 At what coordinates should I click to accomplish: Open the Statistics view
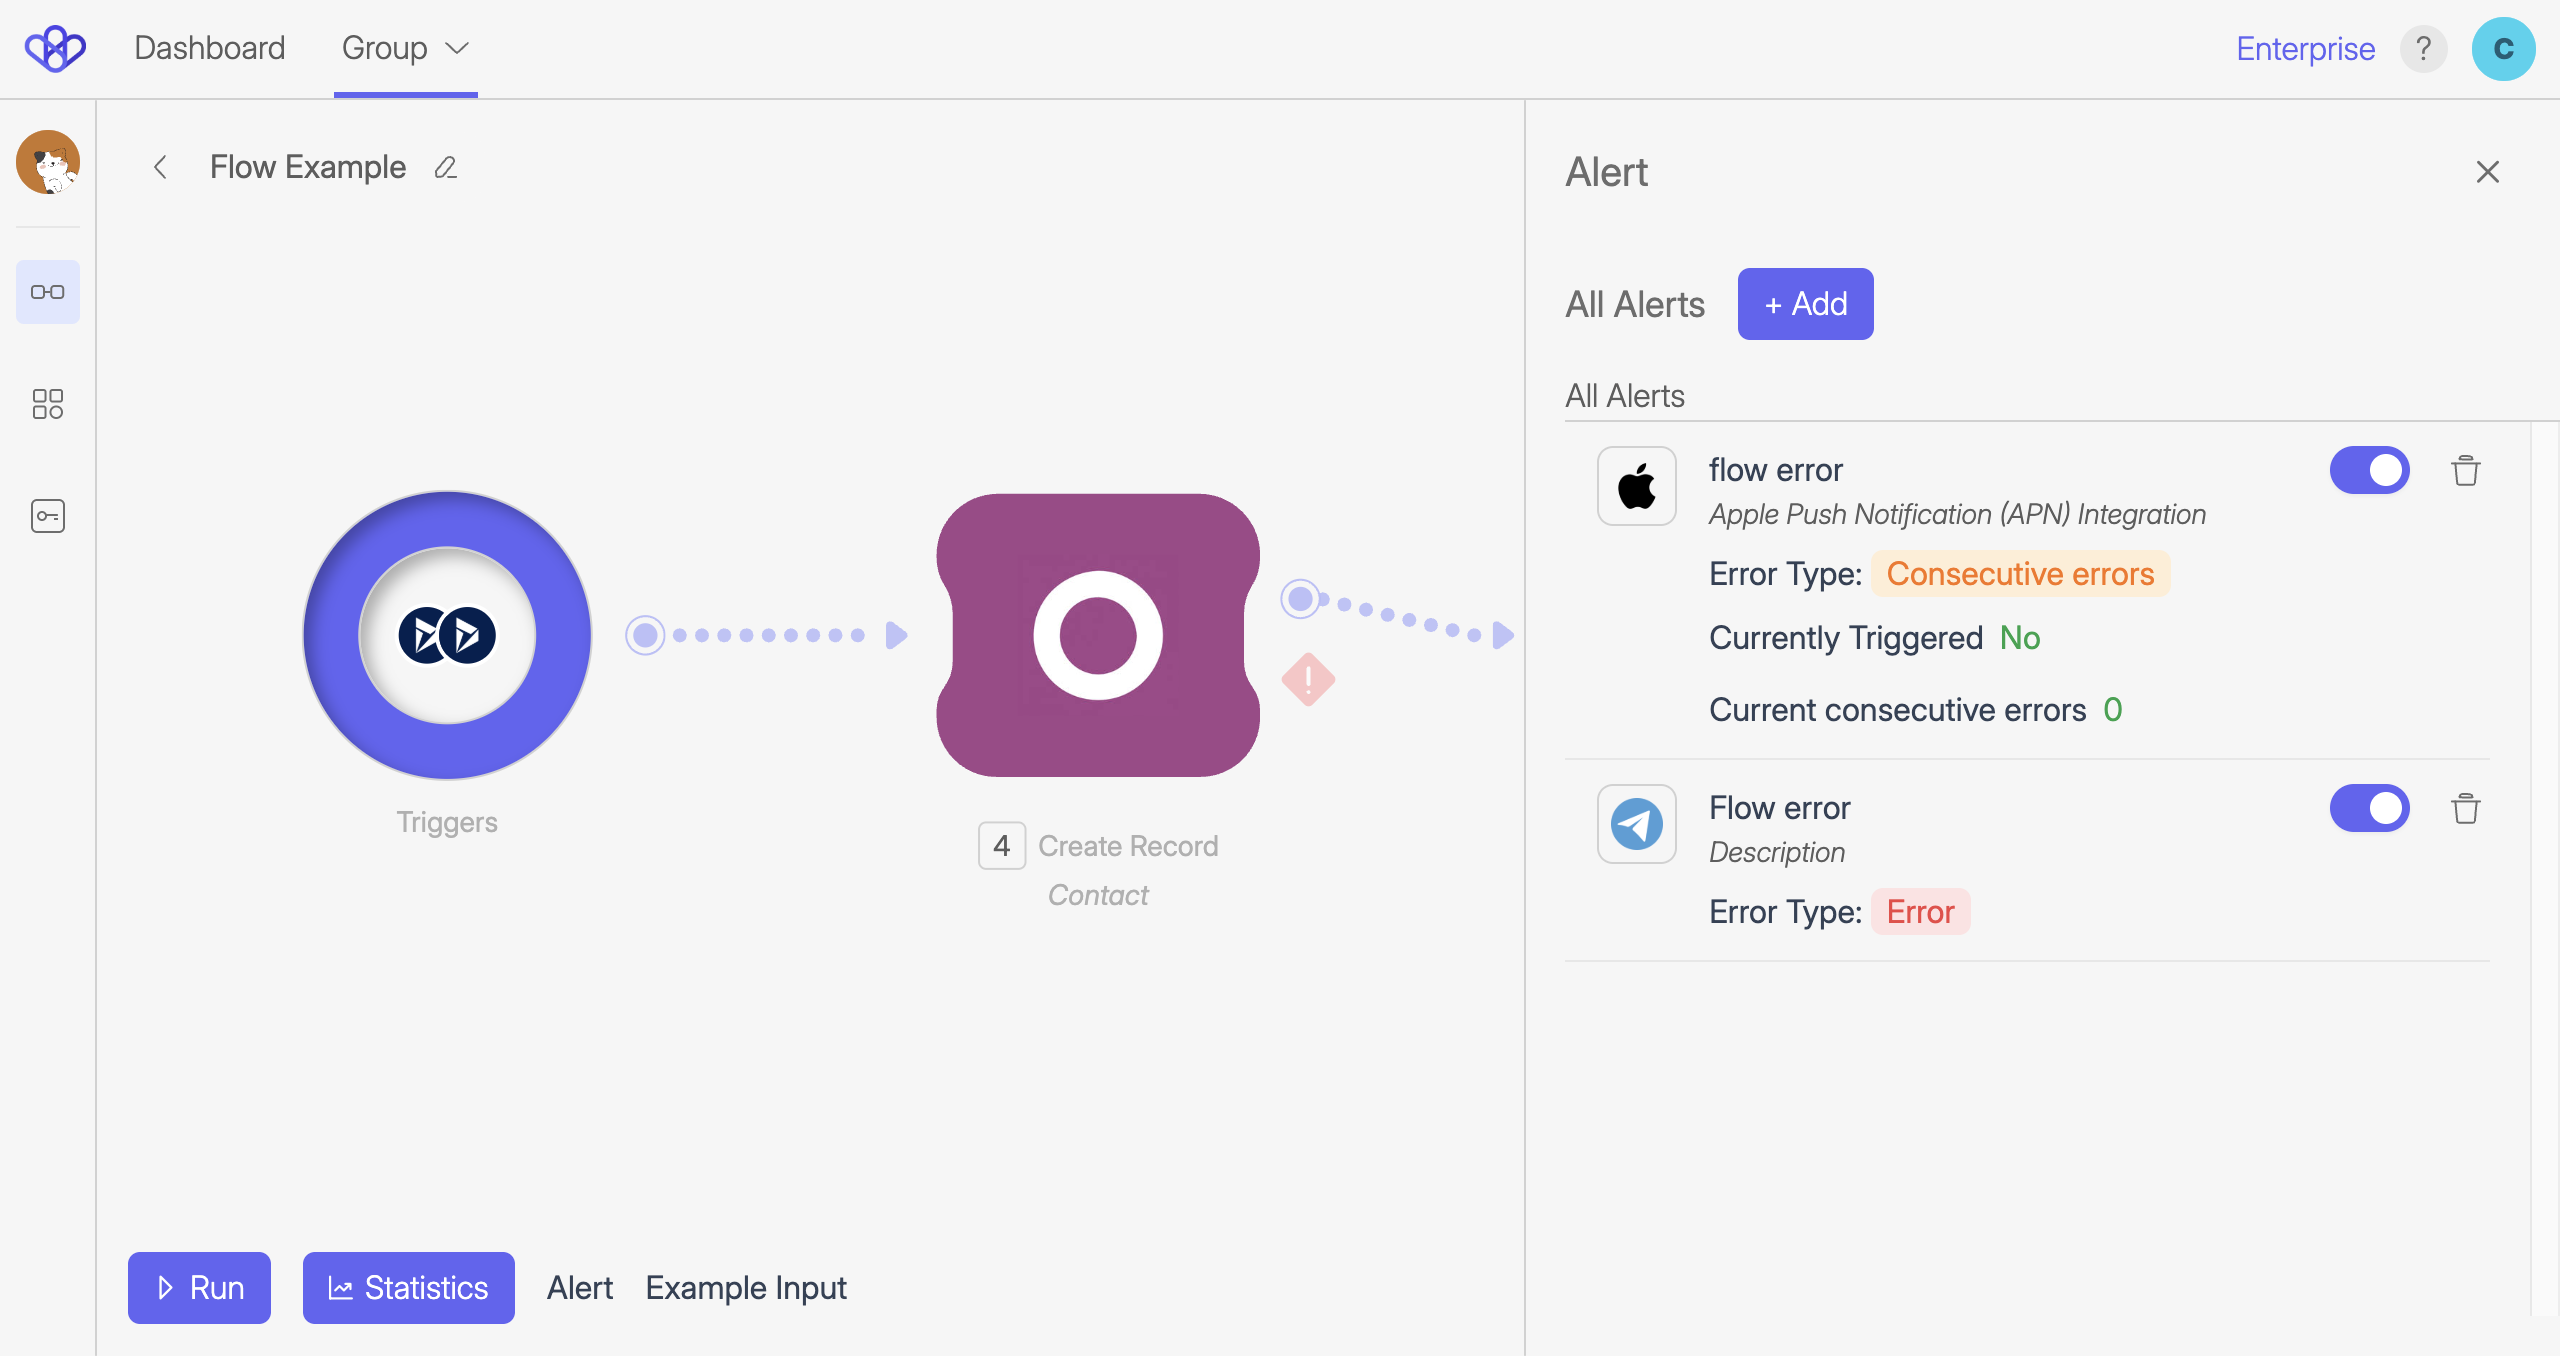pyautogui.click(x=408, y=1288)
